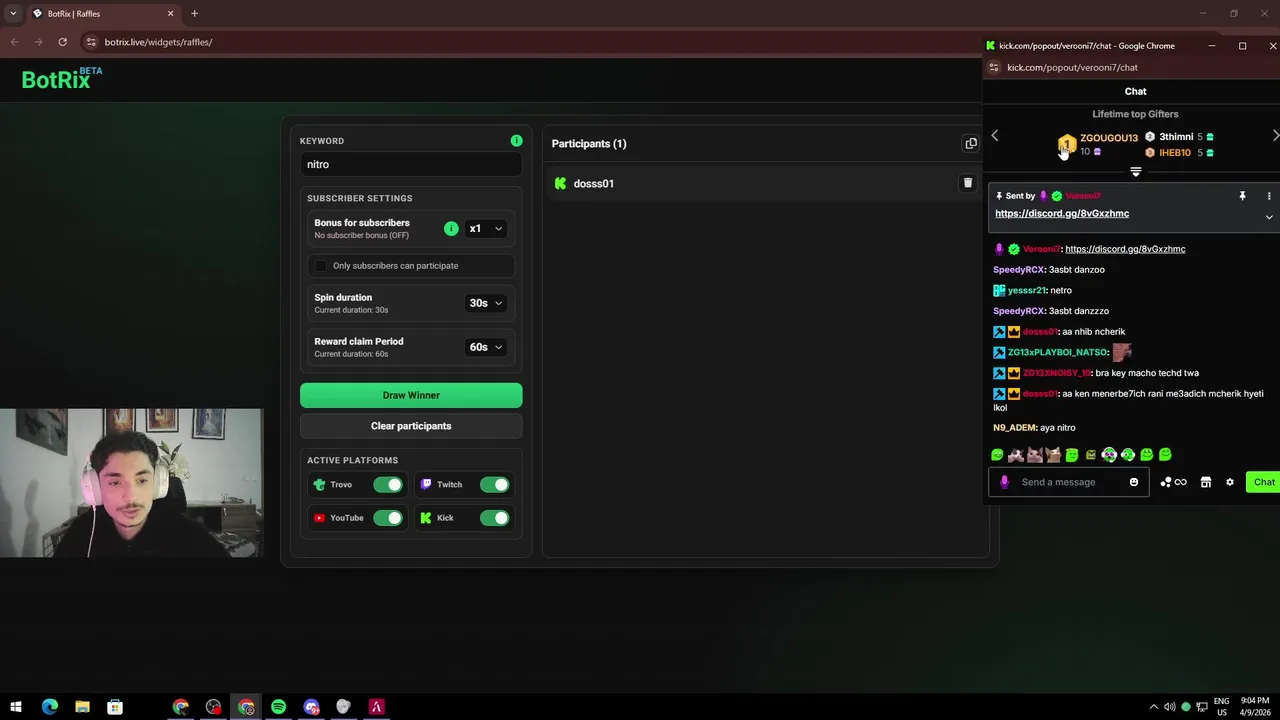This screenshot has width=1280, height=720.
Task: Open Spotify from the taskbar
Action: (278, 707)
